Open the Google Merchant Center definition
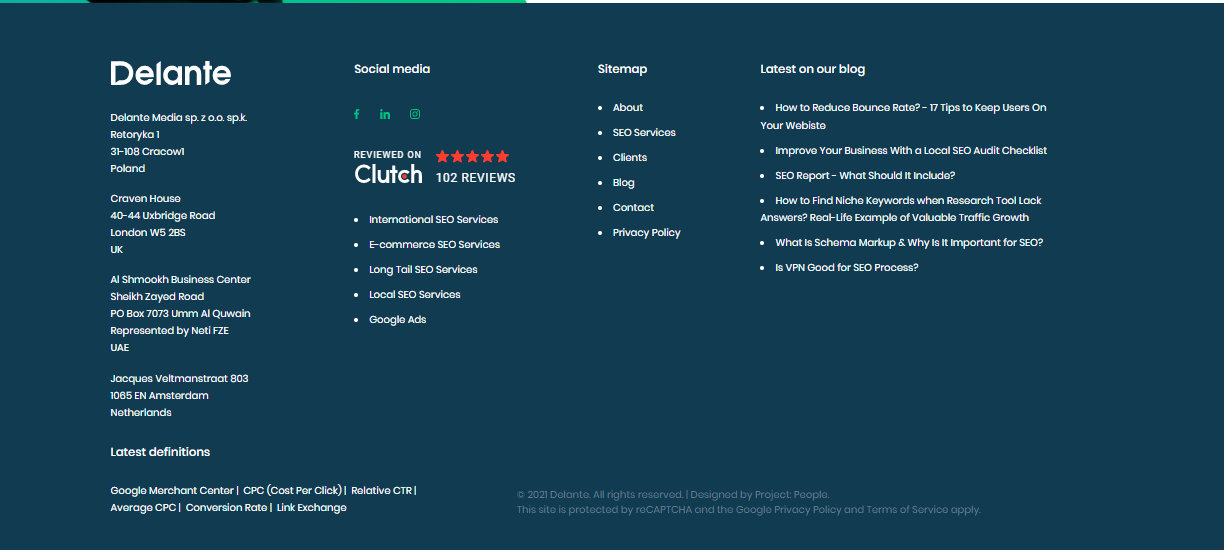 [172, 491]
